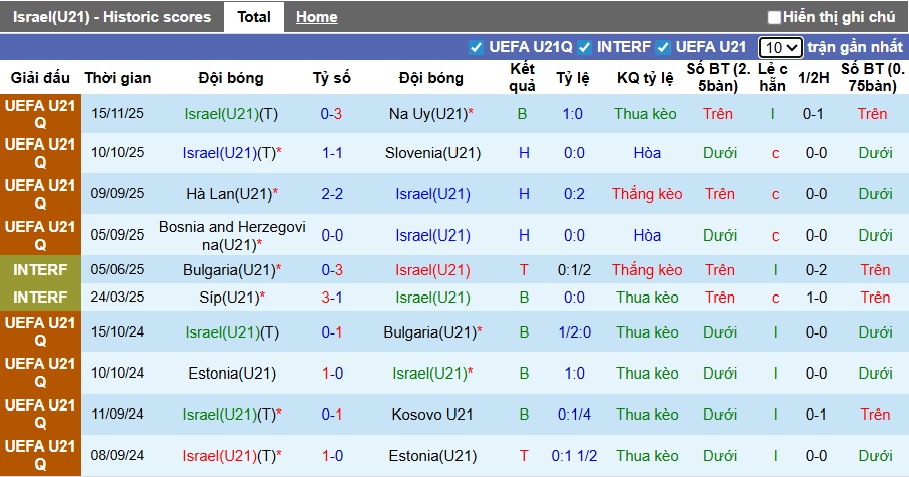Open Bosnia and Herzegovina(U21) team link

(232, 235)
